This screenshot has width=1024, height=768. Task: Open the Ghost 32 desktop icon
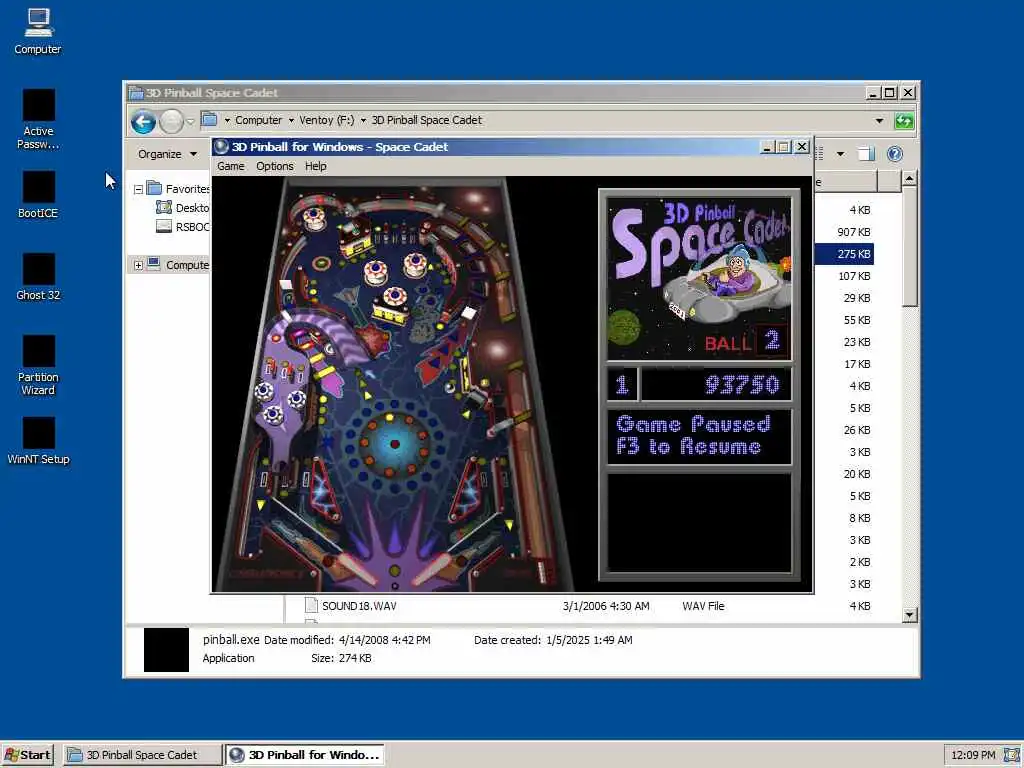pos(38,277)
